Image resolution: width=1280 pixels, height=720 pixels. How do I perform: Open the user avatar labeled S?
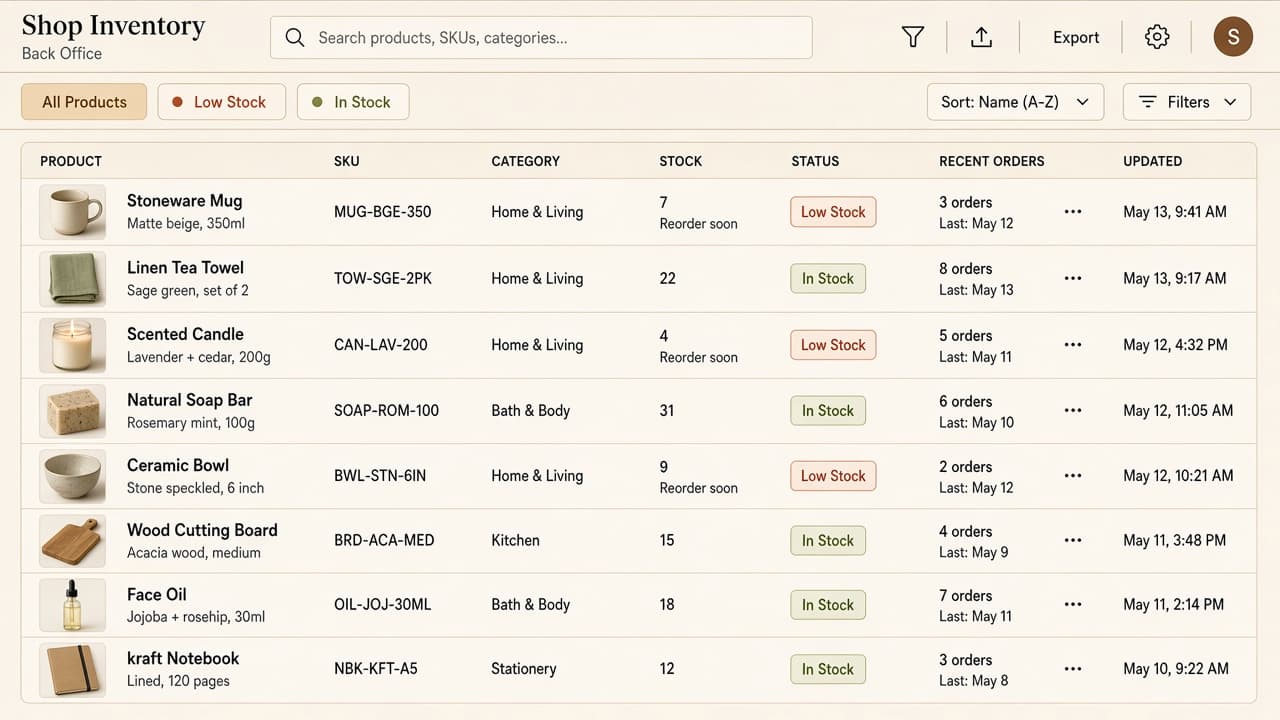1233,37
